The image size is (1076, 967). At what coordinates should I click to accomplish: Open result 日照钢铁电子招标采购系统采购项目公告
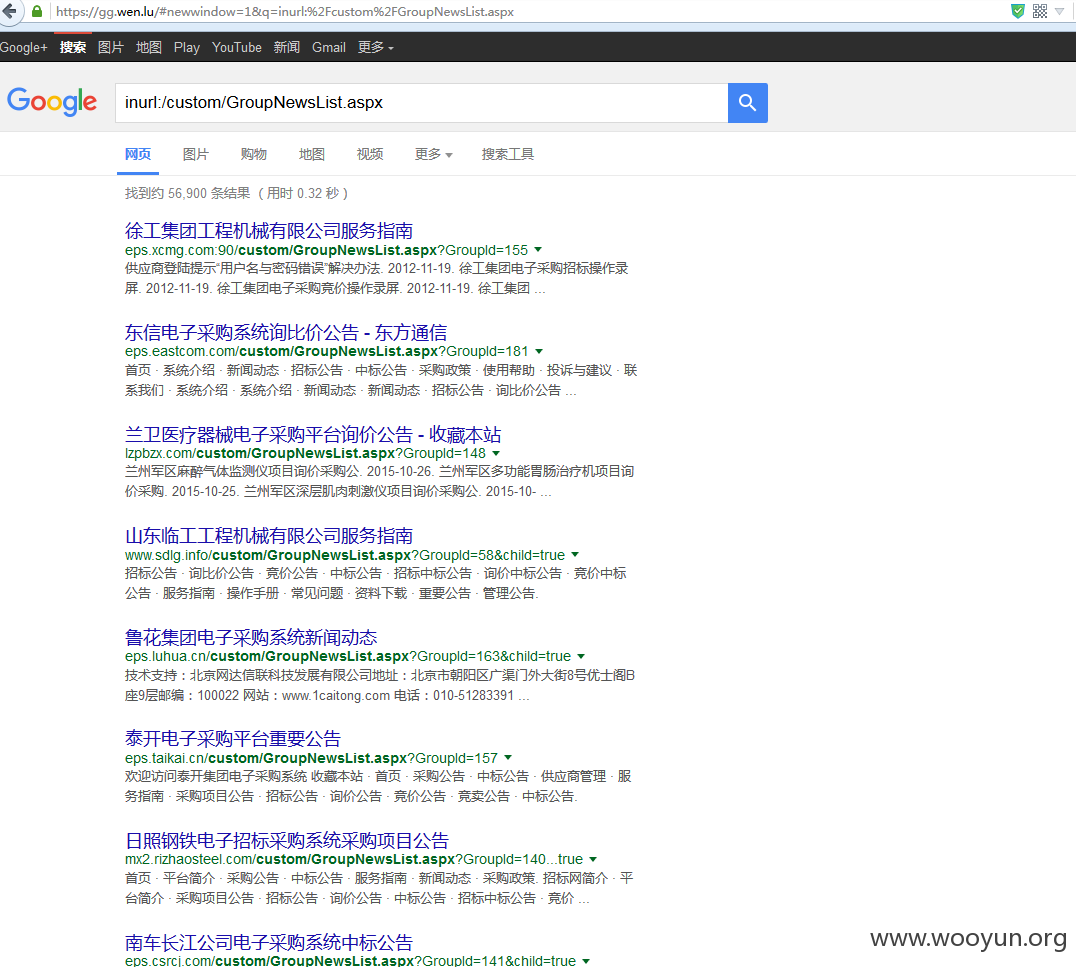(287, 841)
